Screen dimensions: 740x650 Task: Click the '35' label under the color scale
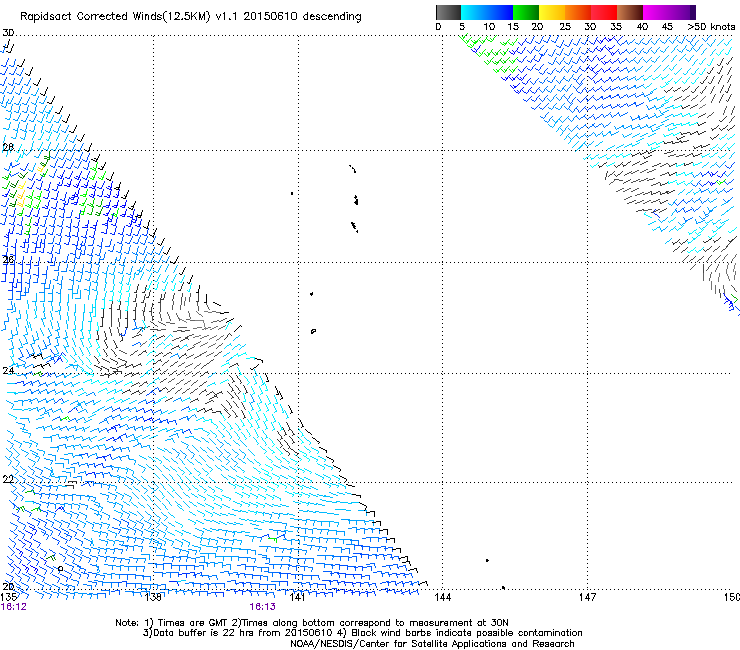pos(616,27)
